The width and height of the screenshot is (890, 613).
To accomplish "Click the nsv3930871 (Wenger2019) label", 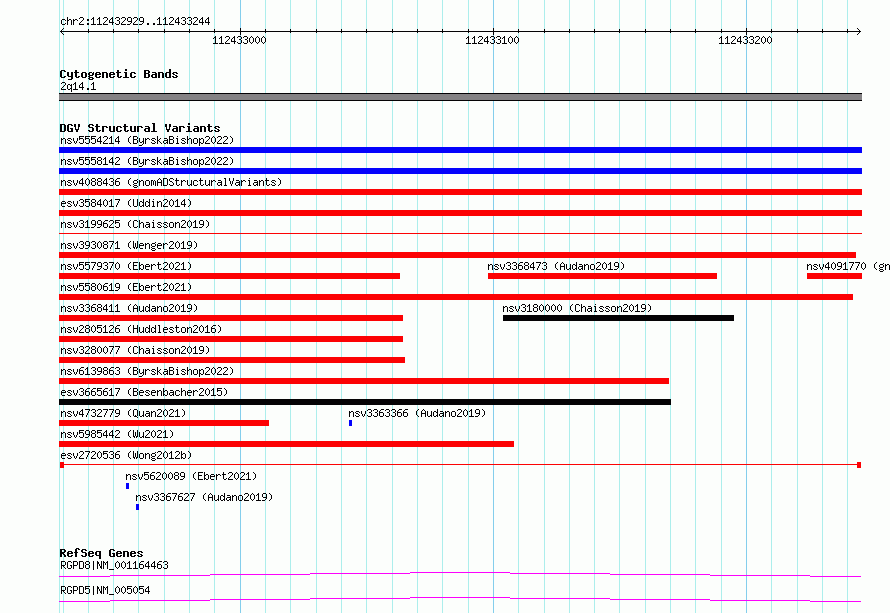I will click(x=129, y=245).
